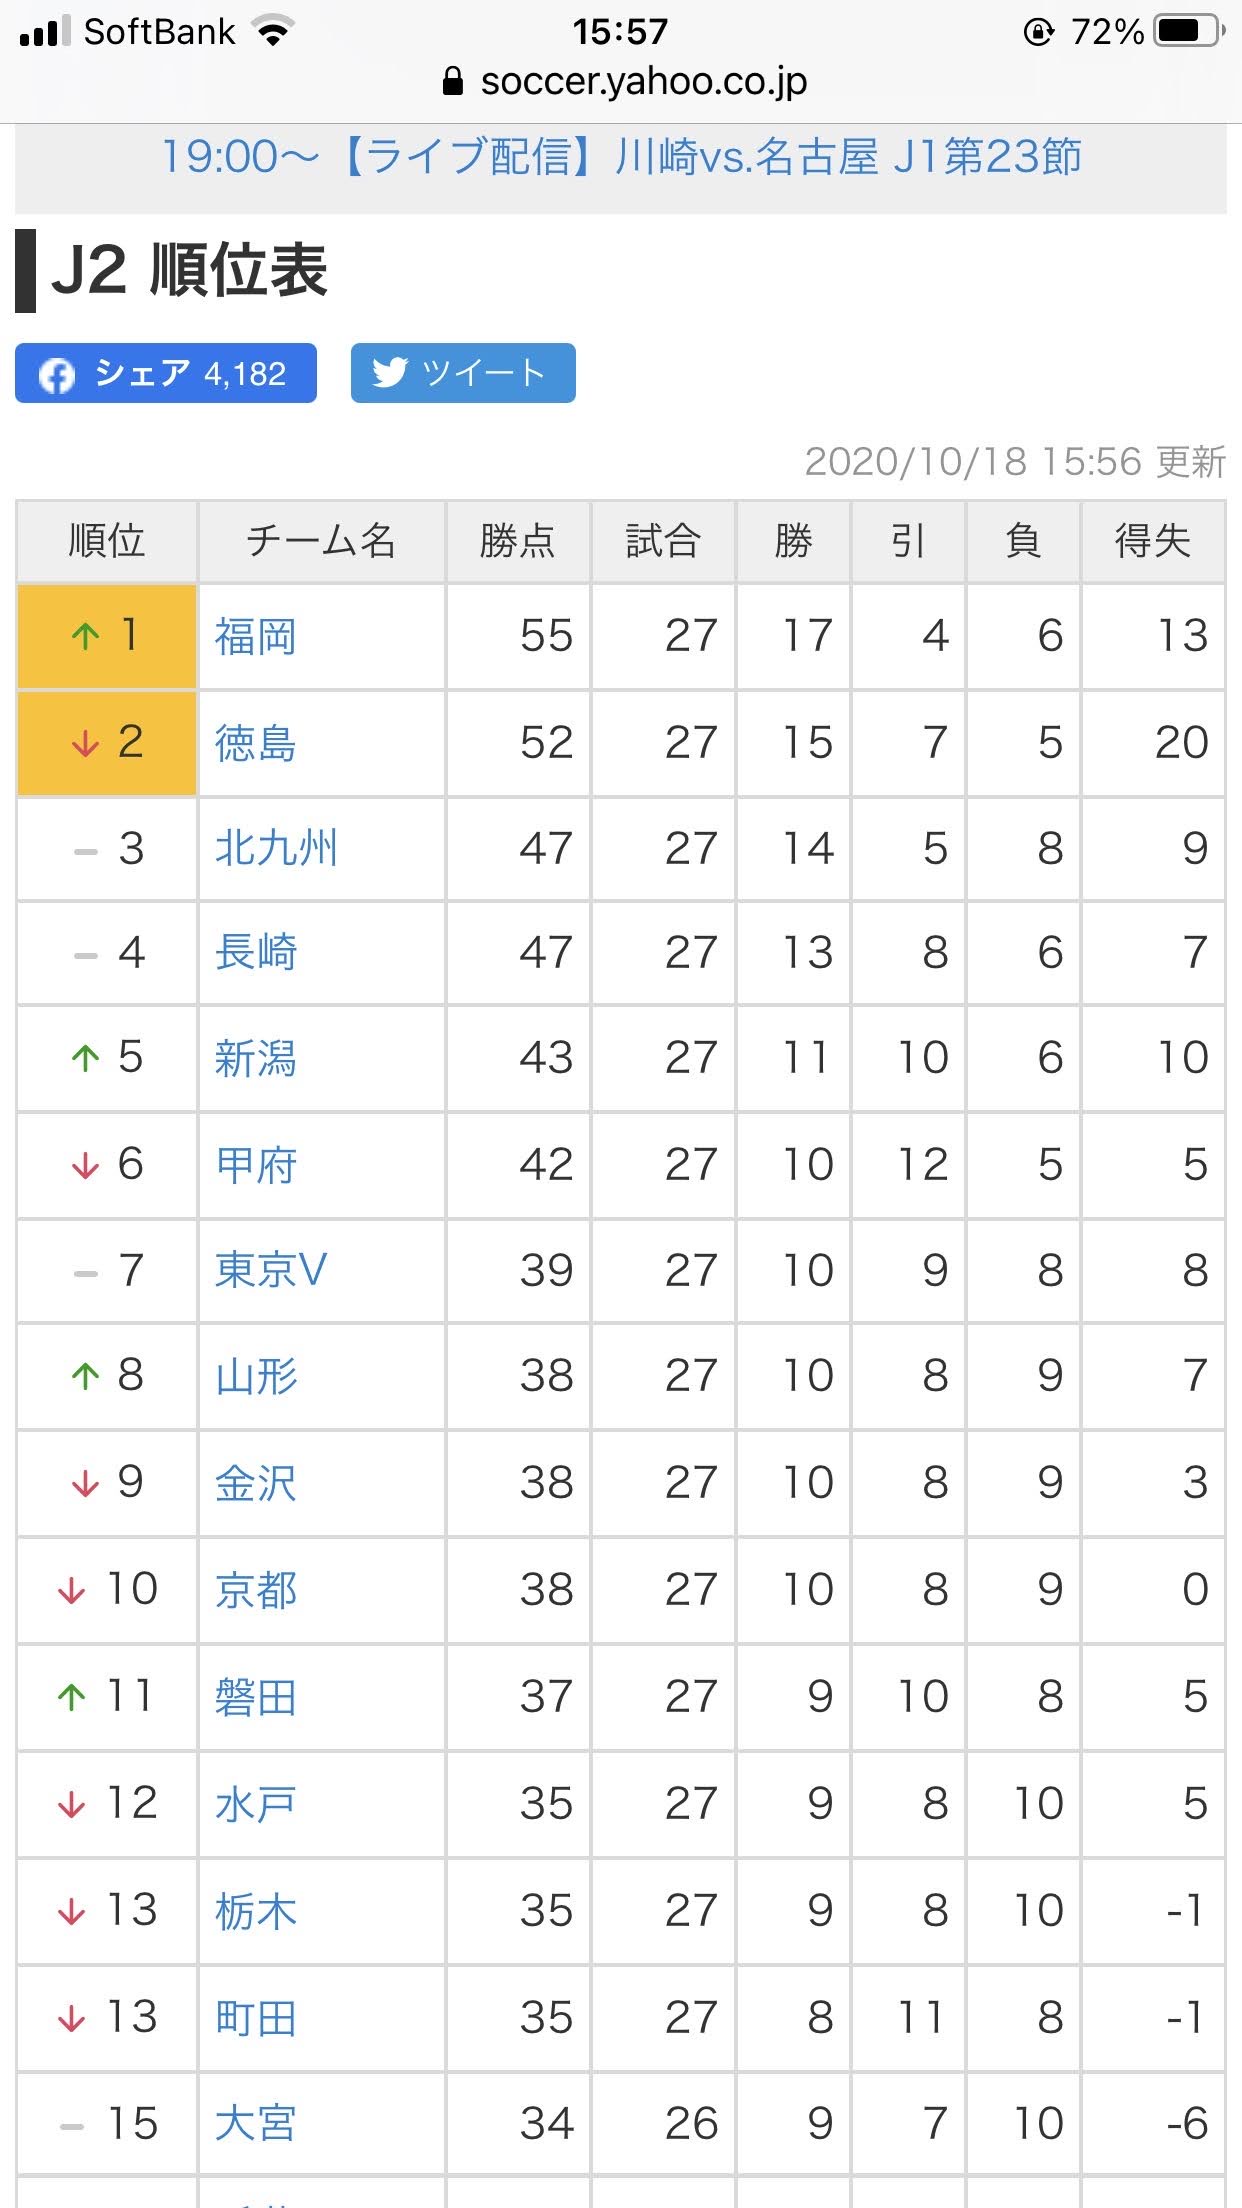This screenshot has height=2208, width=1242.
Task: Tap the 得失 column header
Action: [1152, 541]
